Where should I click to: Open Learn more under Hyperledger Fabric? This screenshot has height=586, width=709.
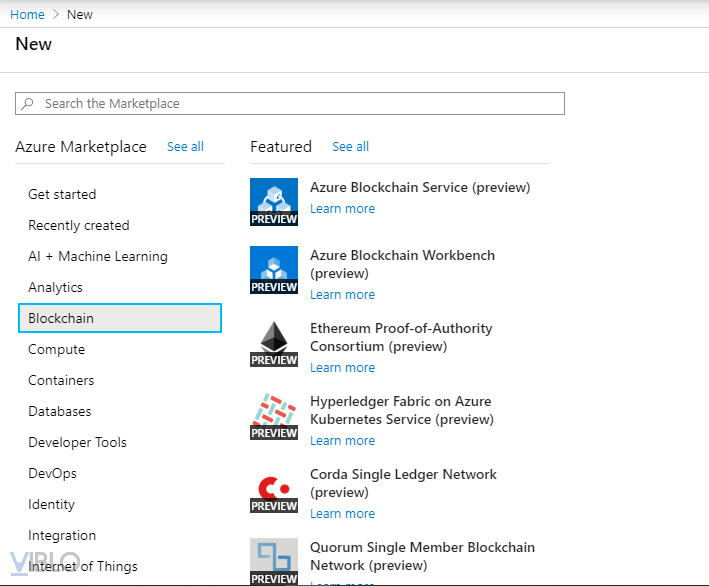(342, 441)
